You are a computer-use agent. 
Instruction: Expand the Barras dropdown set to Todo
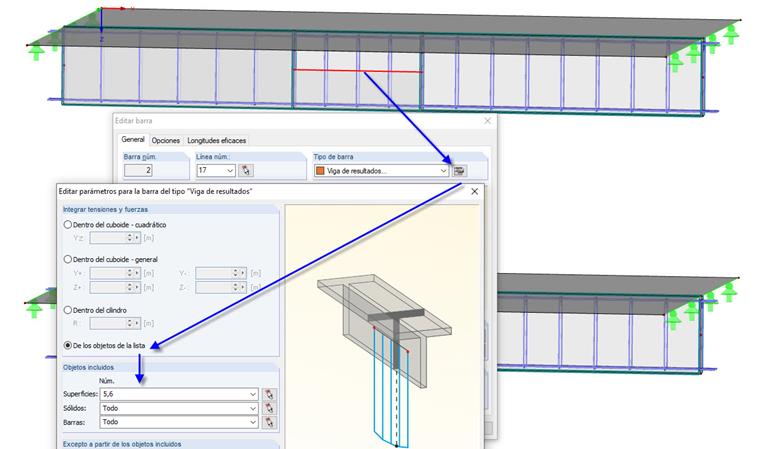pyautogui.click(x=253, y=422)
